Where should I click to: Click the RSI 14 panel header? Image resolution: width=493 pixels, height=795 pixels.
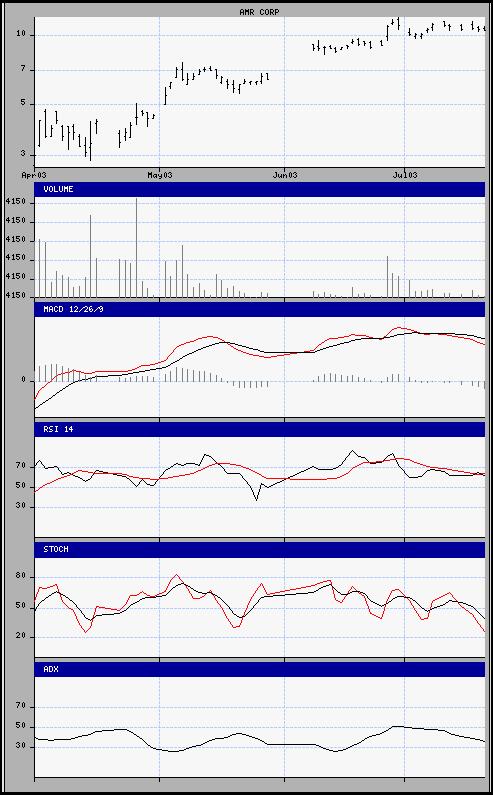click(x=260, y=429)
